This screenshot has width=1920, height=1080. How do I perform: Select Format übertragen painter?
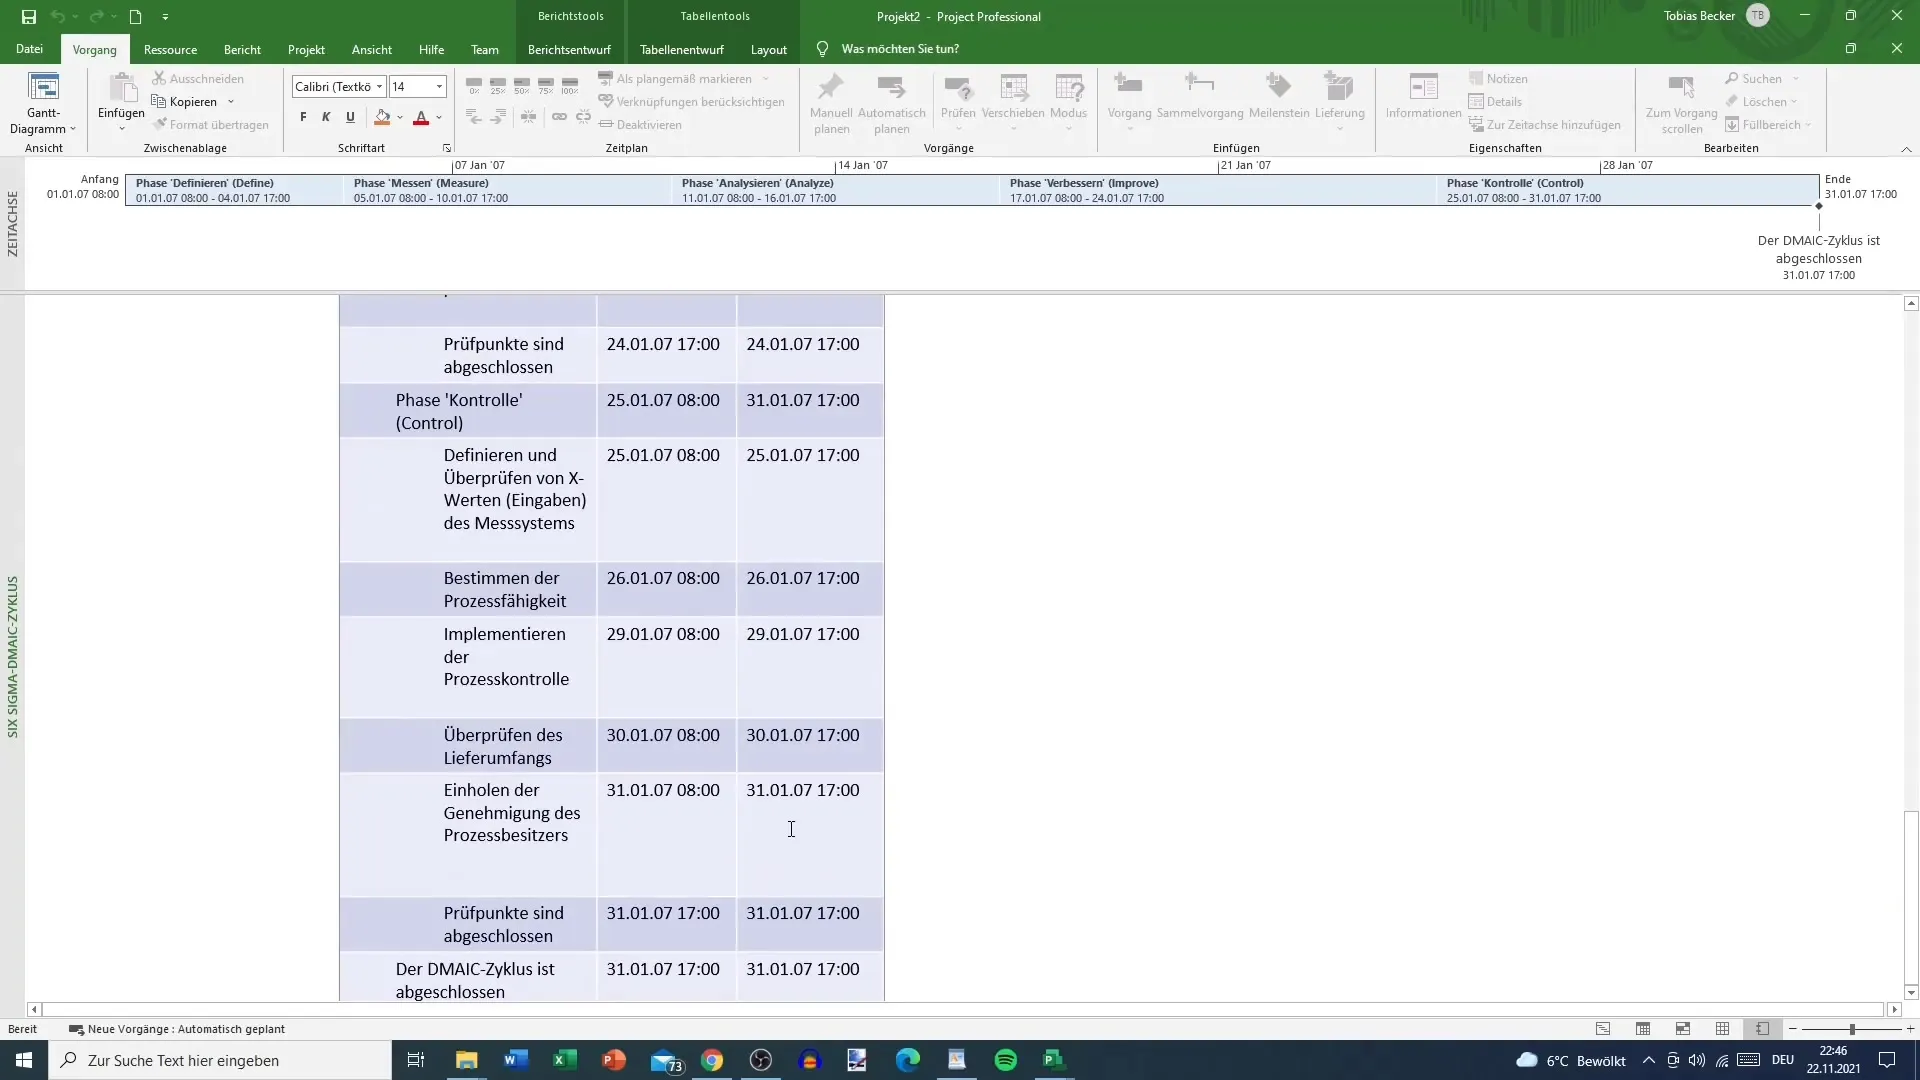click(211, 124)
